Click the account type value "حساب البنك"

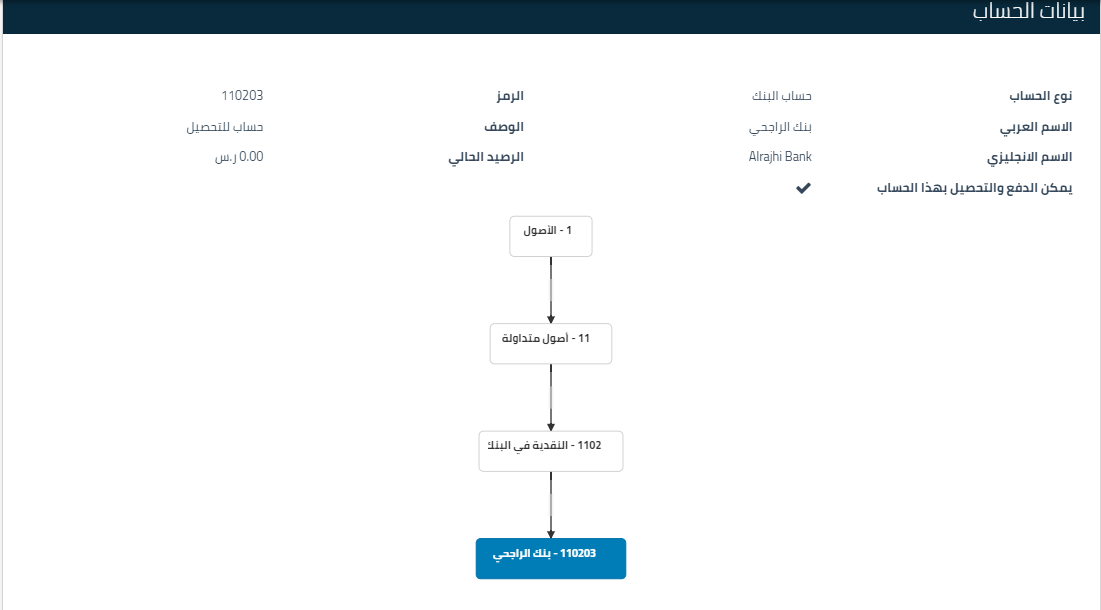click(784, 95)
